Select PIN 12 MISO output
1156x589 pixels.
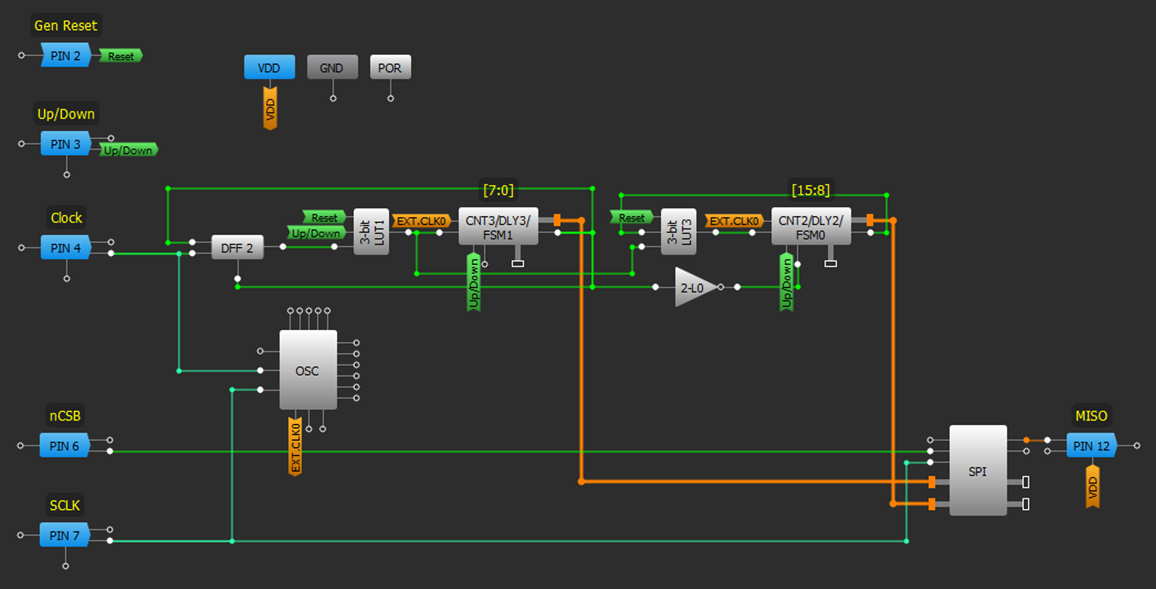[x=1091, y=446]
